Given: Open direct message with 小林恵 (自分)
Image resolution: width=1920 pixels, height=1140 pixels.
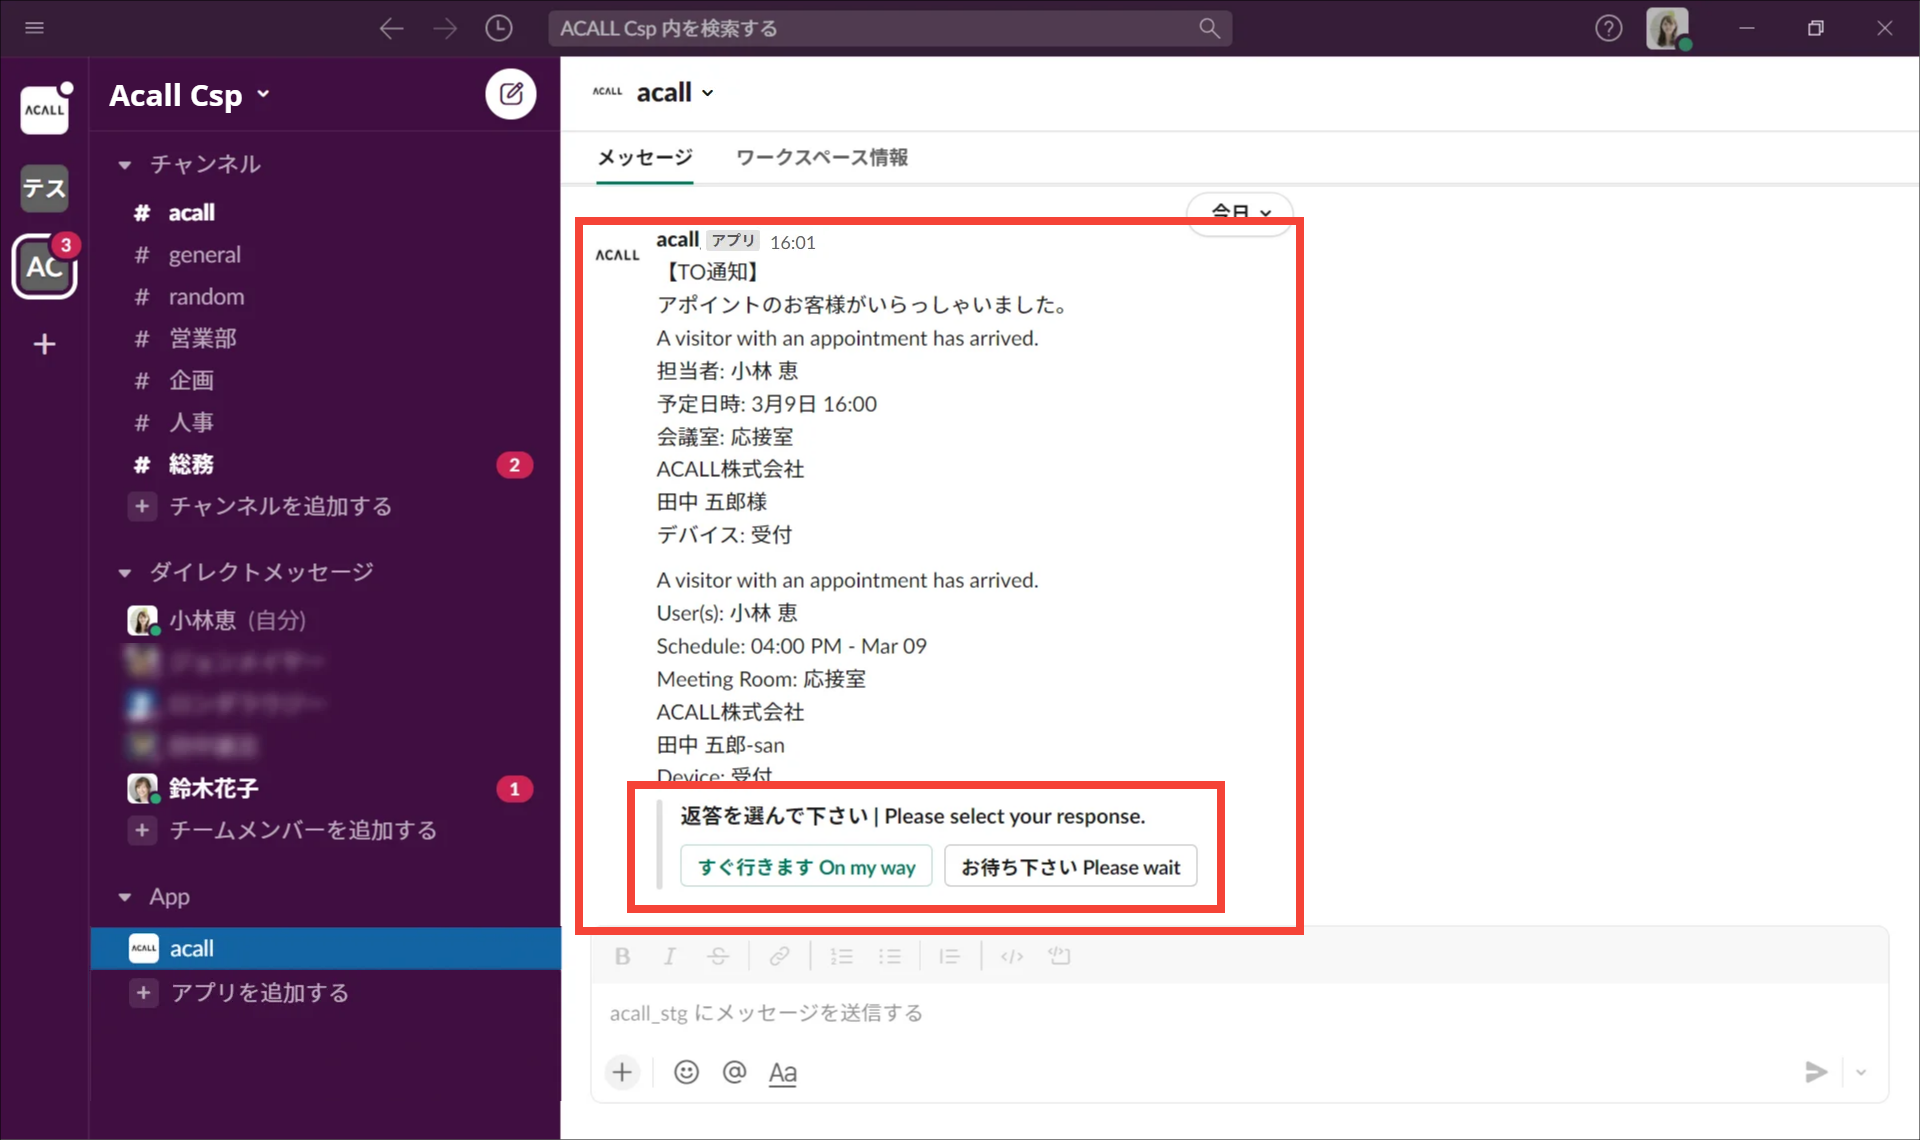Looking at the screenshot, I should point(325,620).
